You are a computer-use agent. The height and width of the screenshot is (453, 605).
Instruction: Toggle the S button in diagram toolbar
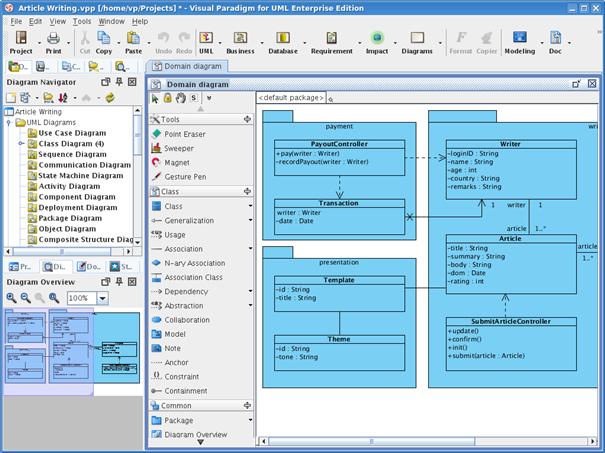pos(194,98)
